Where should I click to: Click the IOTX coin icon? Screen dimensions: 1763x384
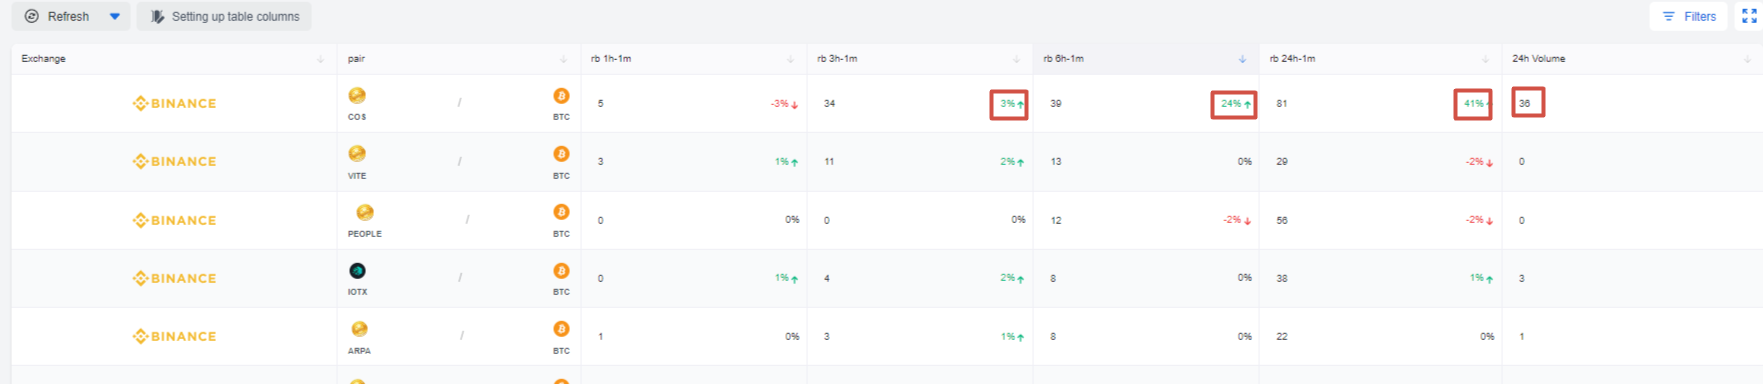click(357, 271)
